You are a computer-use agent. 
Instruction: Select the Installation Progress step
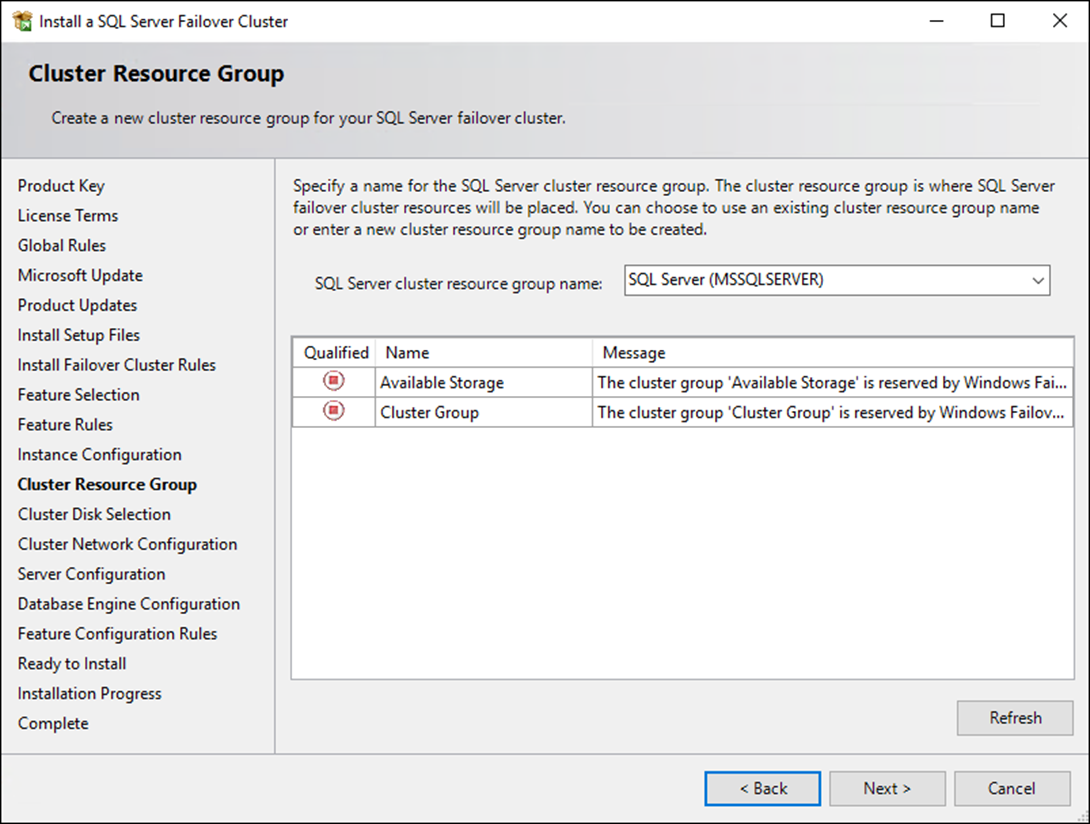pos(89,694)
